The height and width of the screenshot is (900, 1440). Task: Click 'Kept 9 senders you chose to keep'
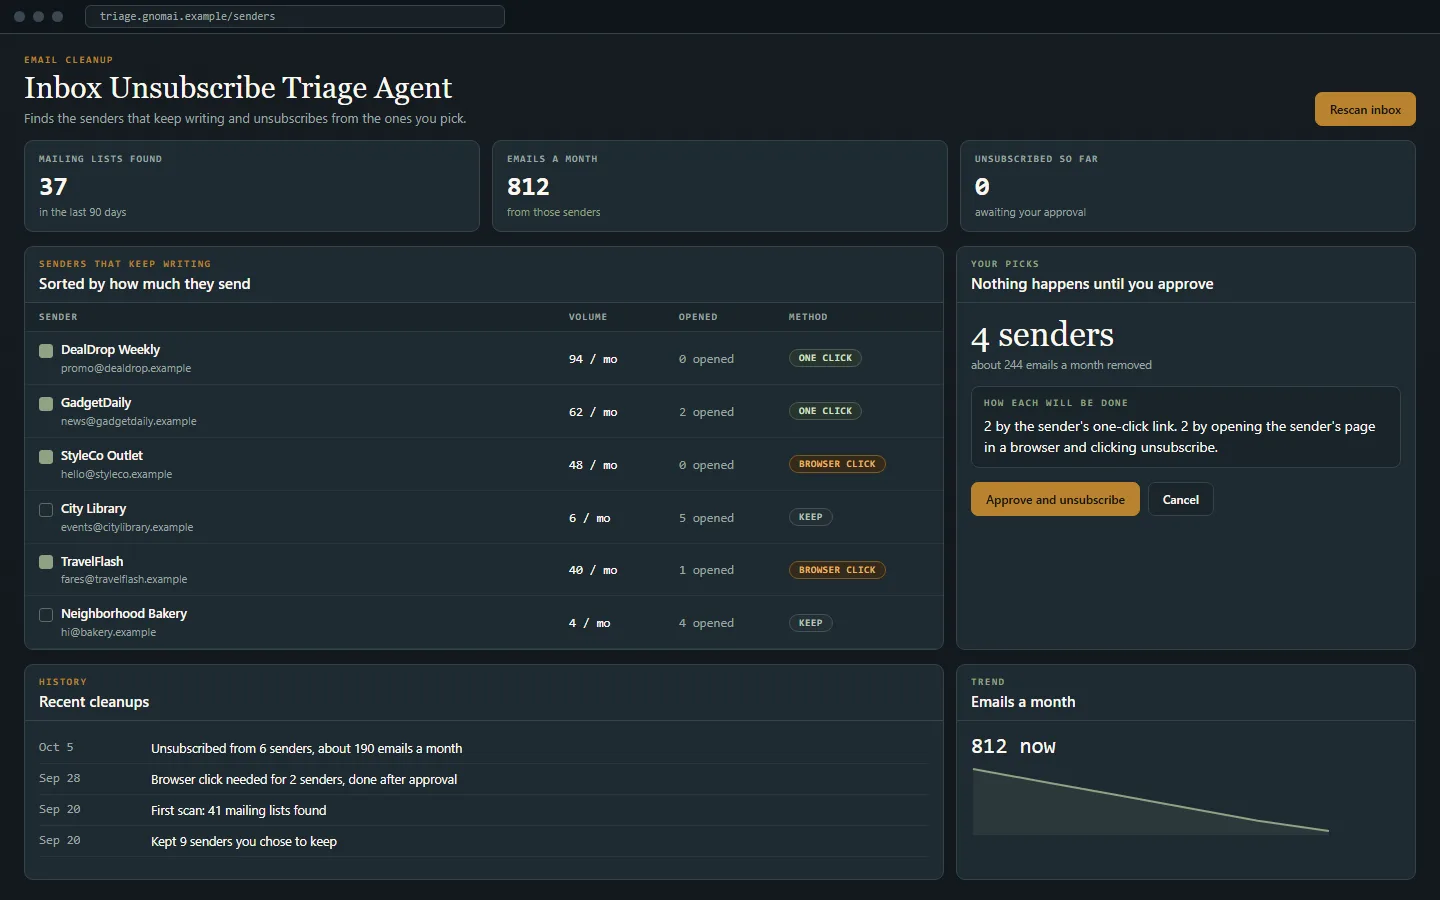(244, 842)
